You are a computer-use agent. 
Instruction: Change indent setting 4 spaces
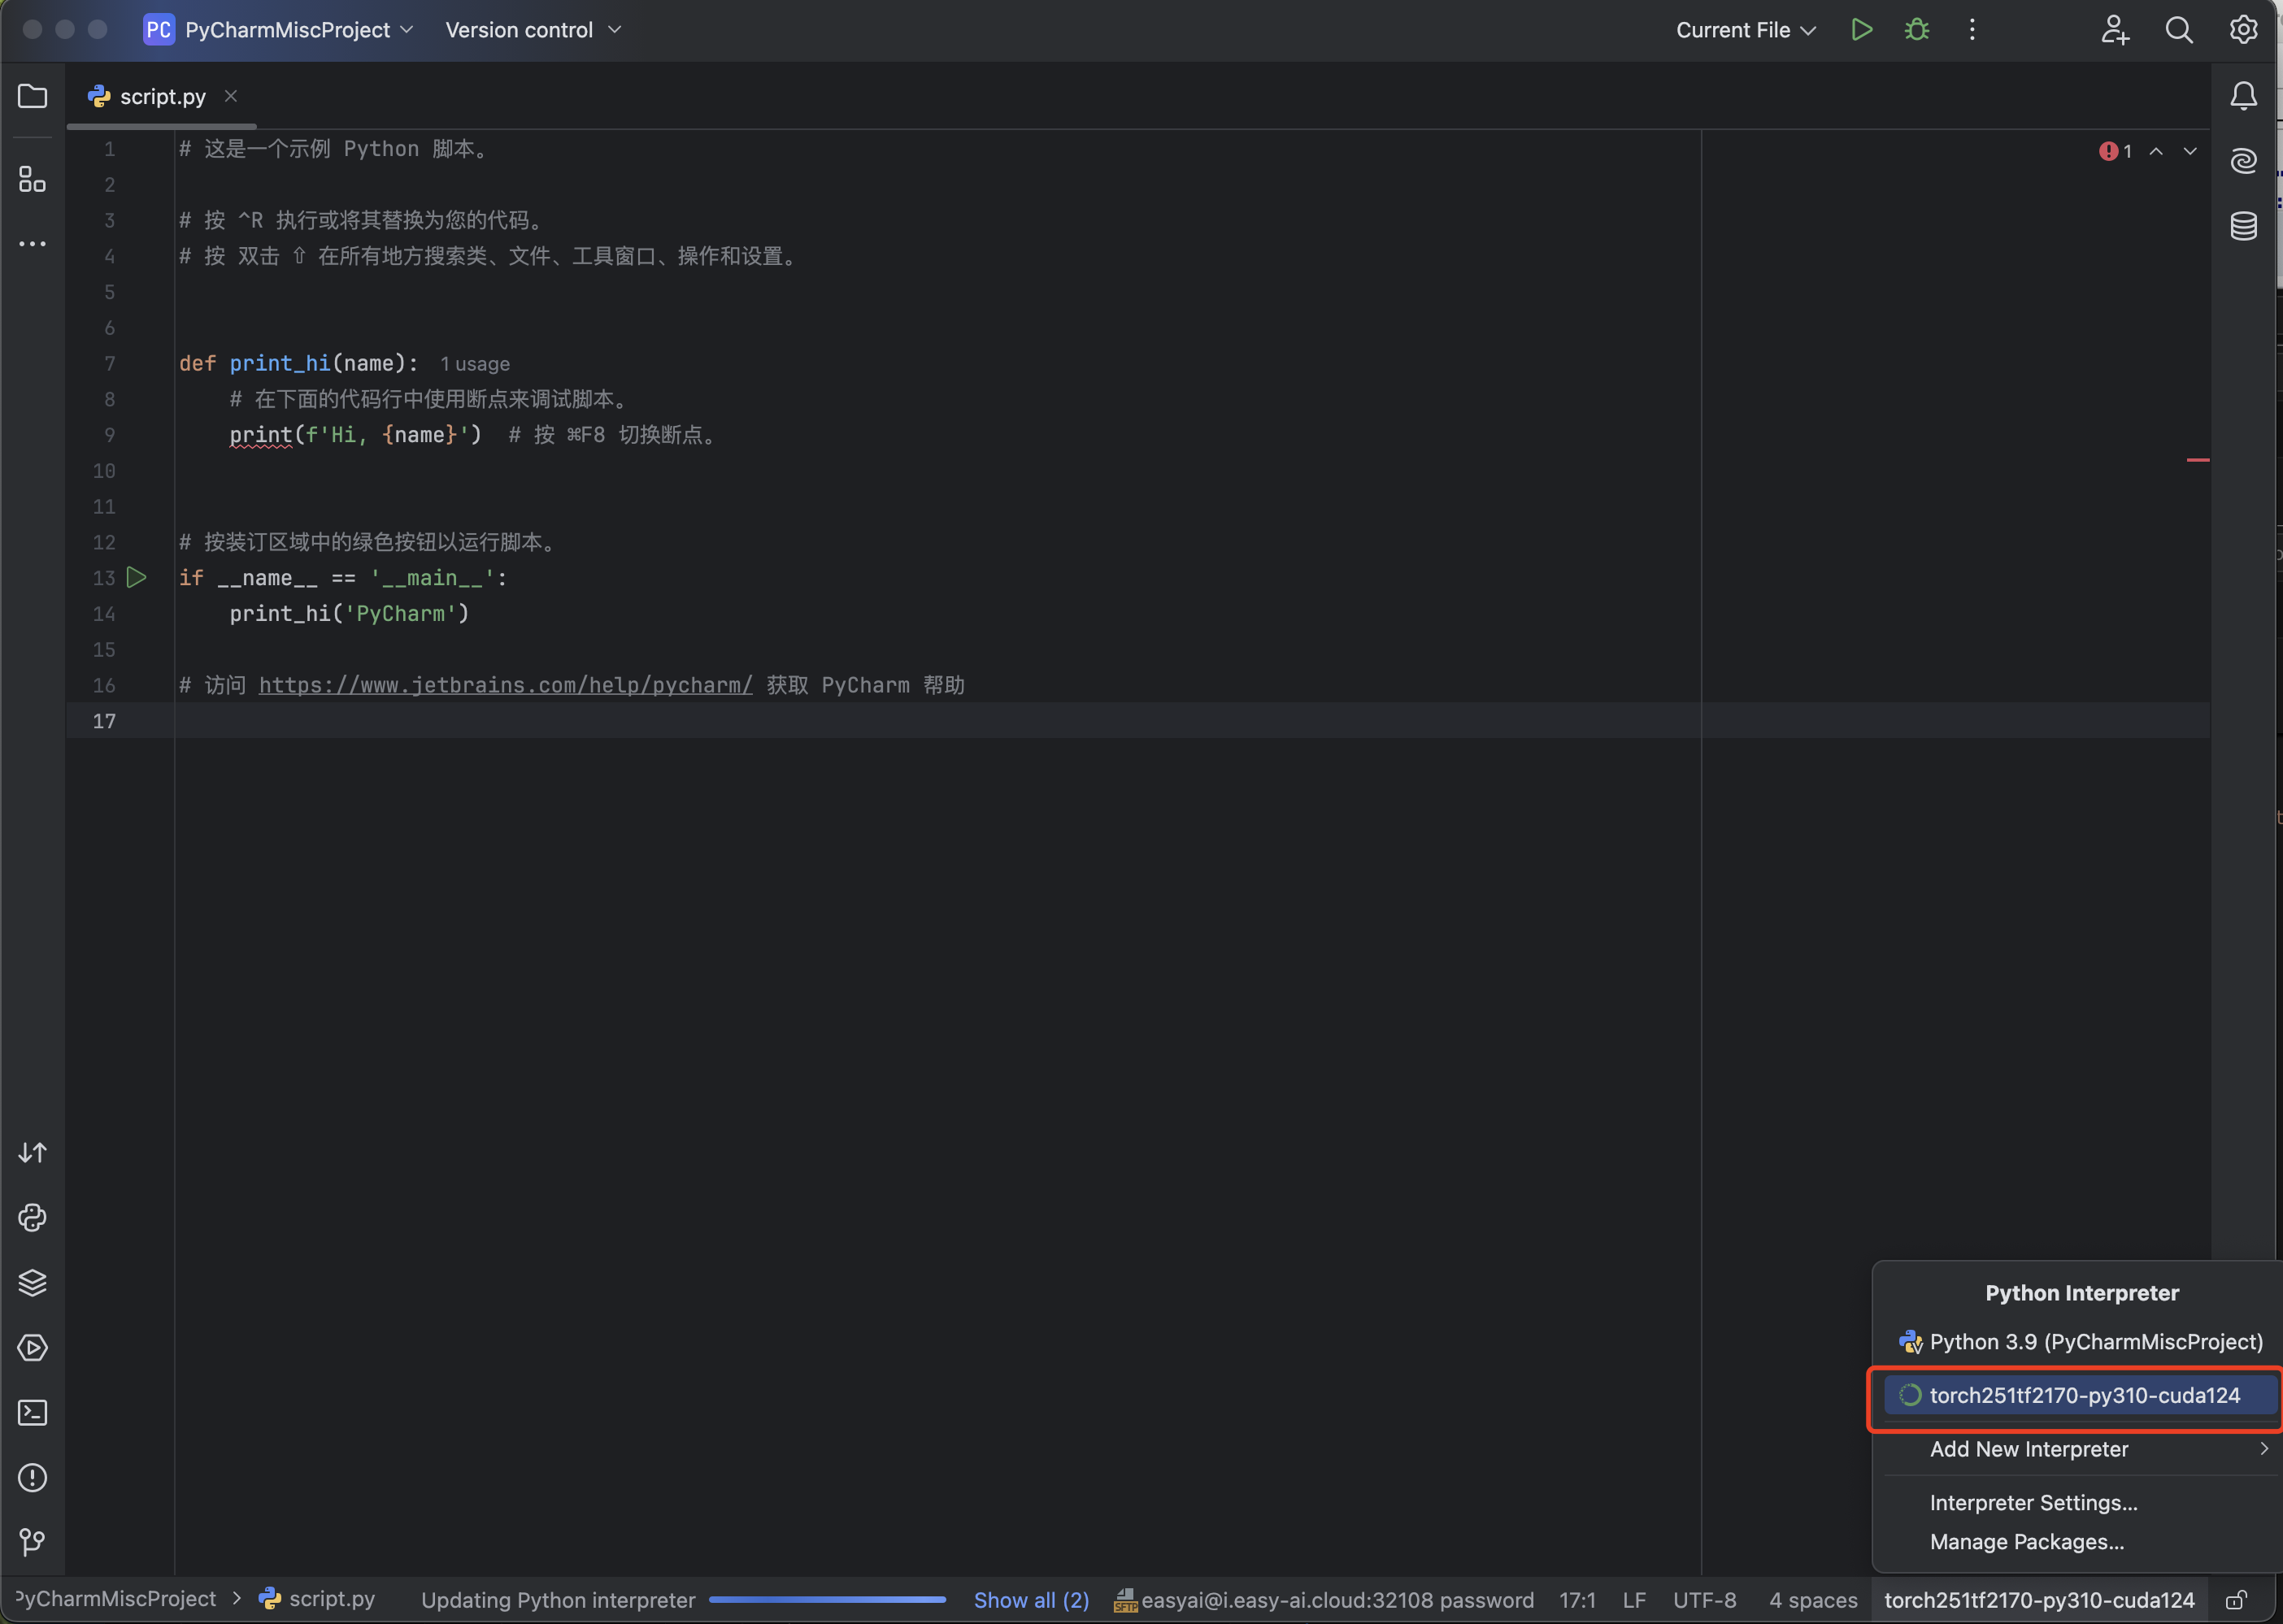1813,1600
